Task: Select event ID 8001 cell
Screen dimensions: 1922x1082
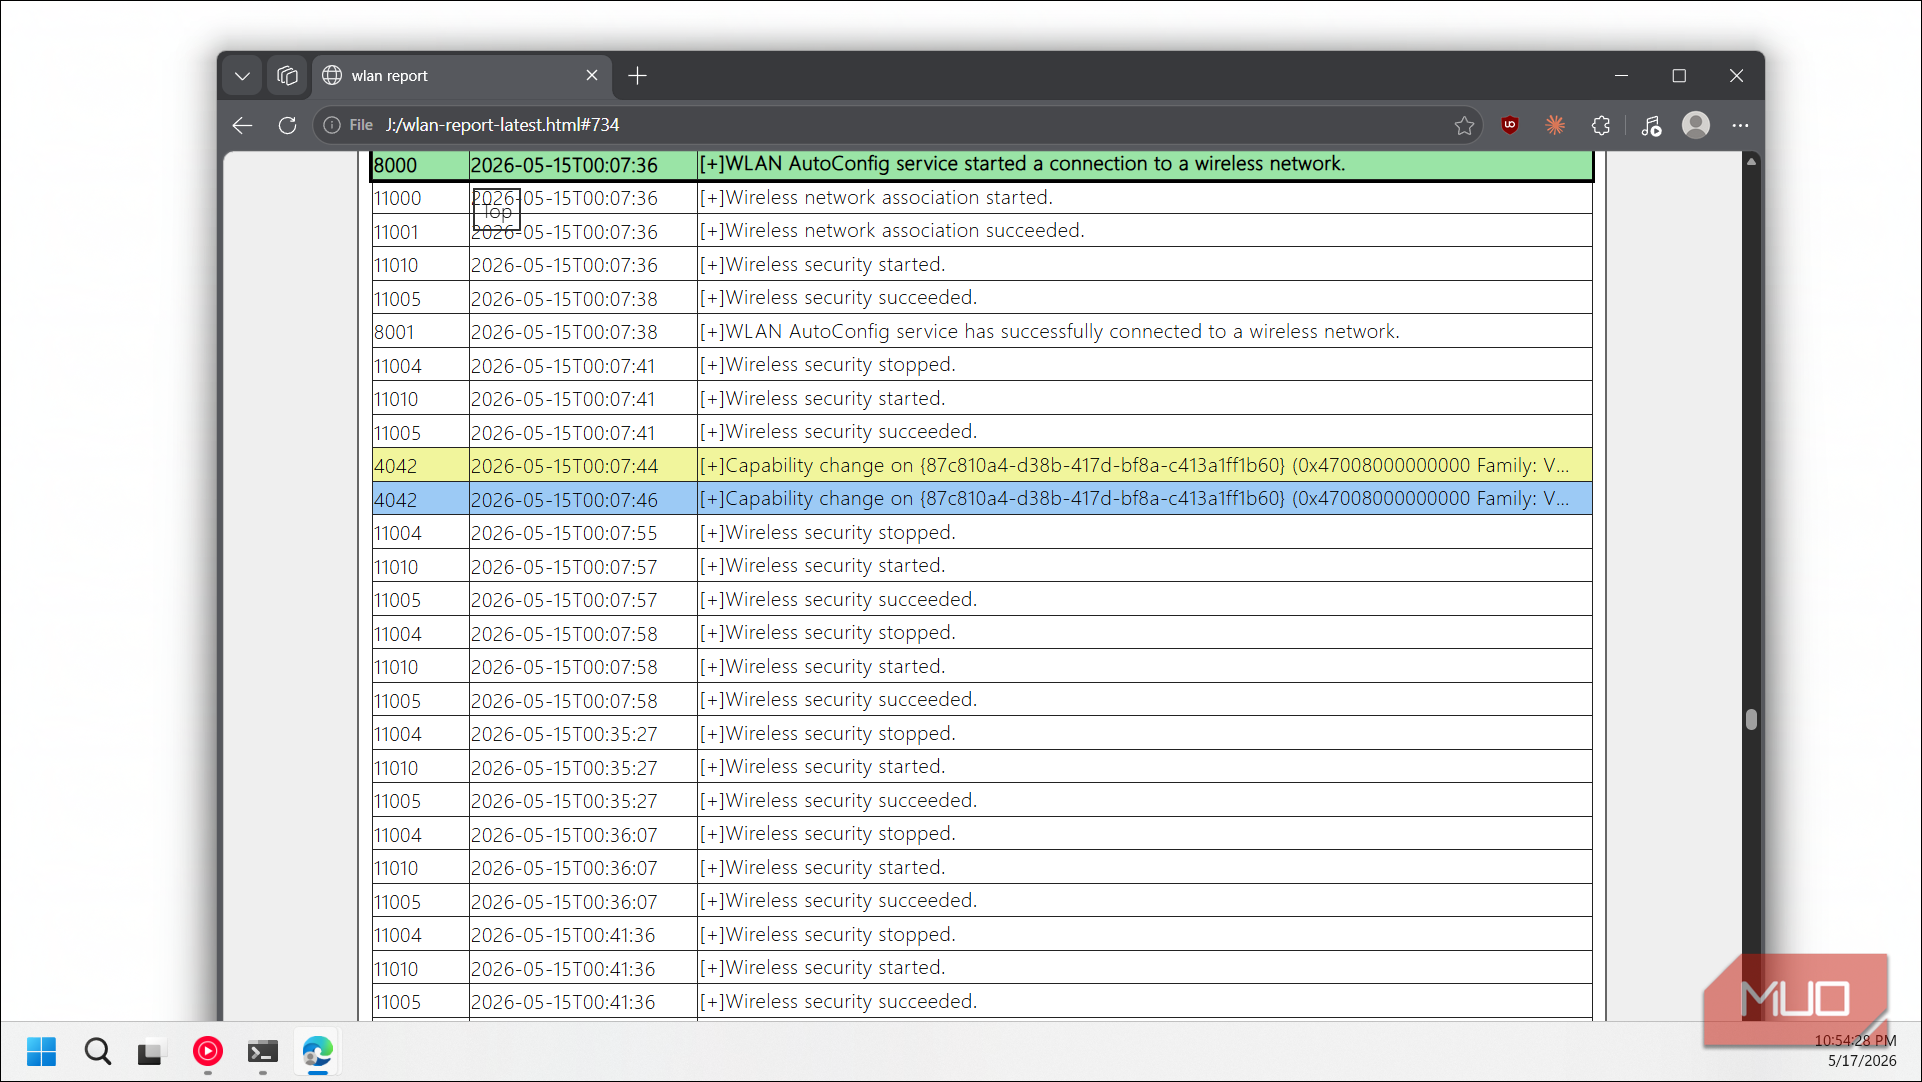Action: coord(420,332)
